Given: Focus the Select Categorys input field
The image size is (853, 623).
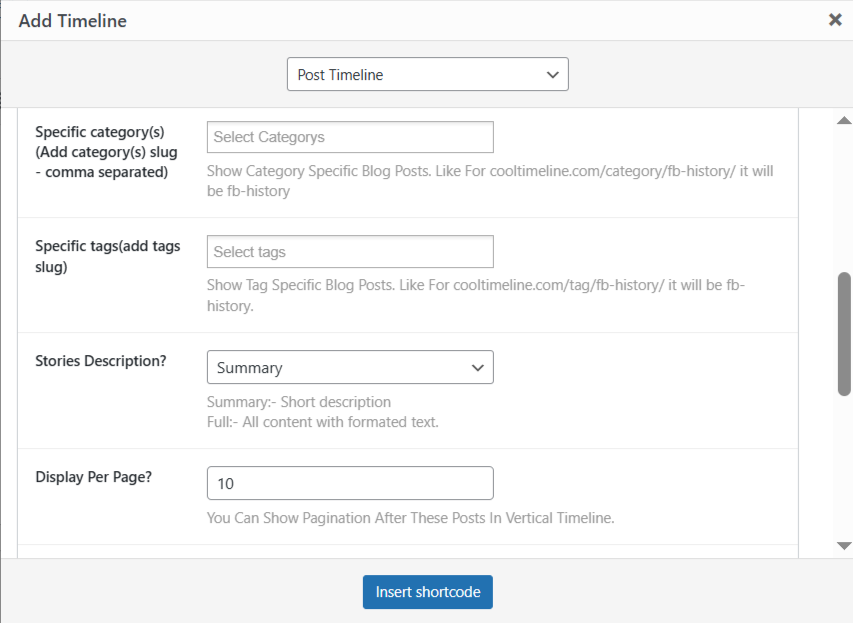Looking at the screenshot, I should 350,137.
